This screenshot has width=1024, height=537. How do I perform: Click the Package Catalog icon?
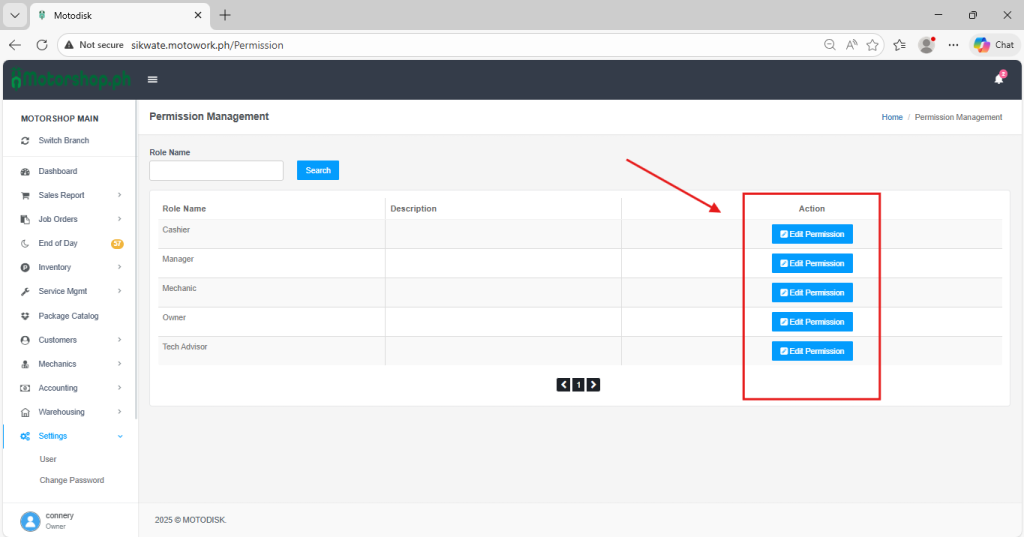pyautogui.click(x=25, y=316)
